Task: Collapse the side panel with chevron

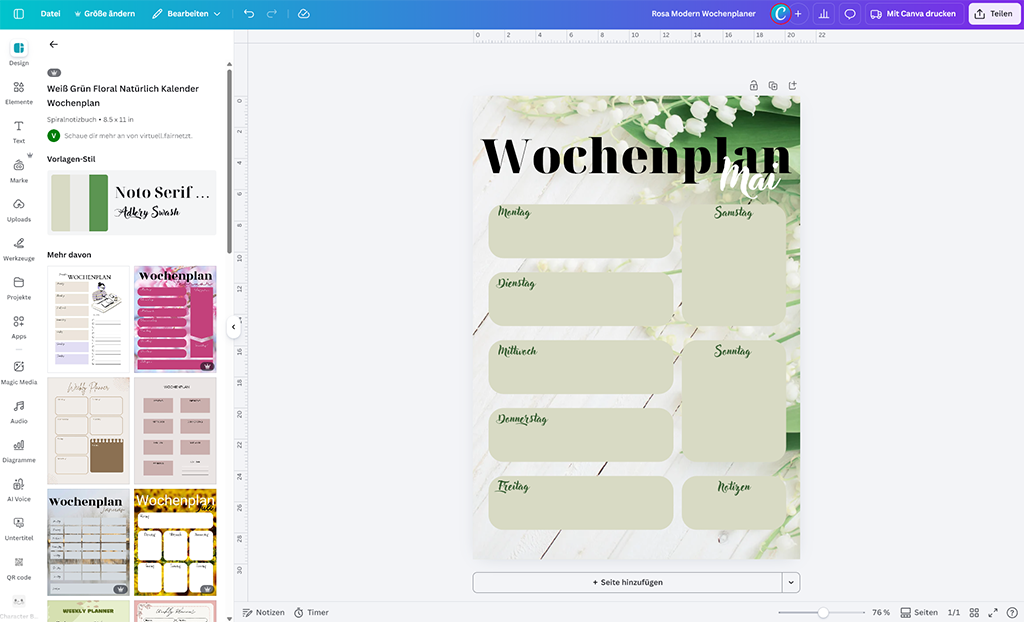Action: 233,327
